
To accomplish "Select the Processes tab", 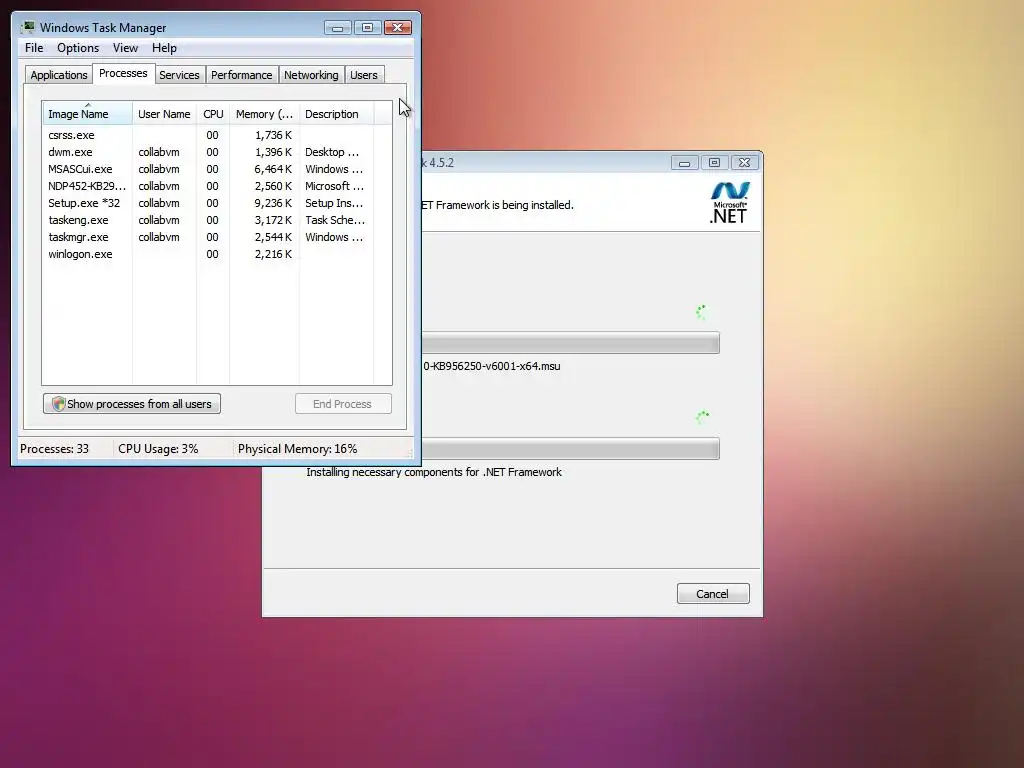I will 123,73.
